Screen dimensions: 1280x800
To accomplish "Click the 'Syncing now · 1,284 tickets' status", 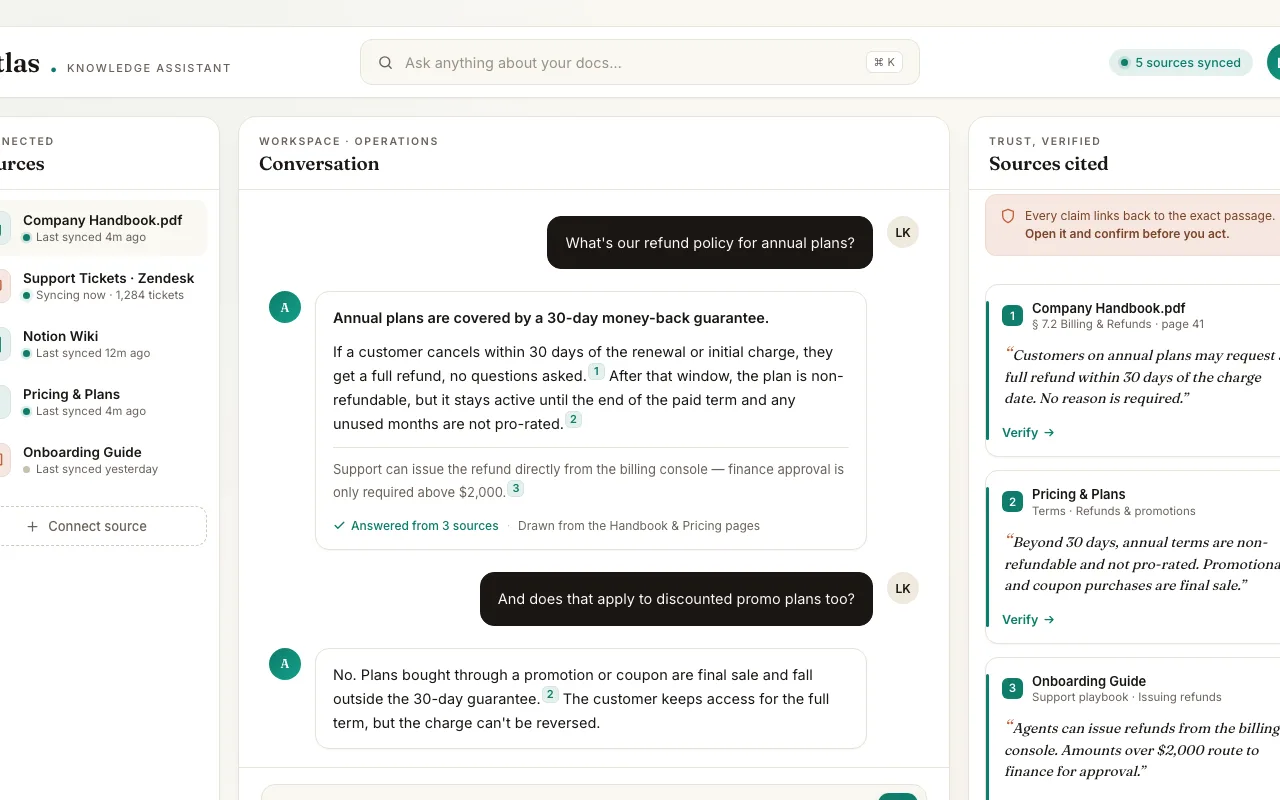I will (x=110, y=295).
